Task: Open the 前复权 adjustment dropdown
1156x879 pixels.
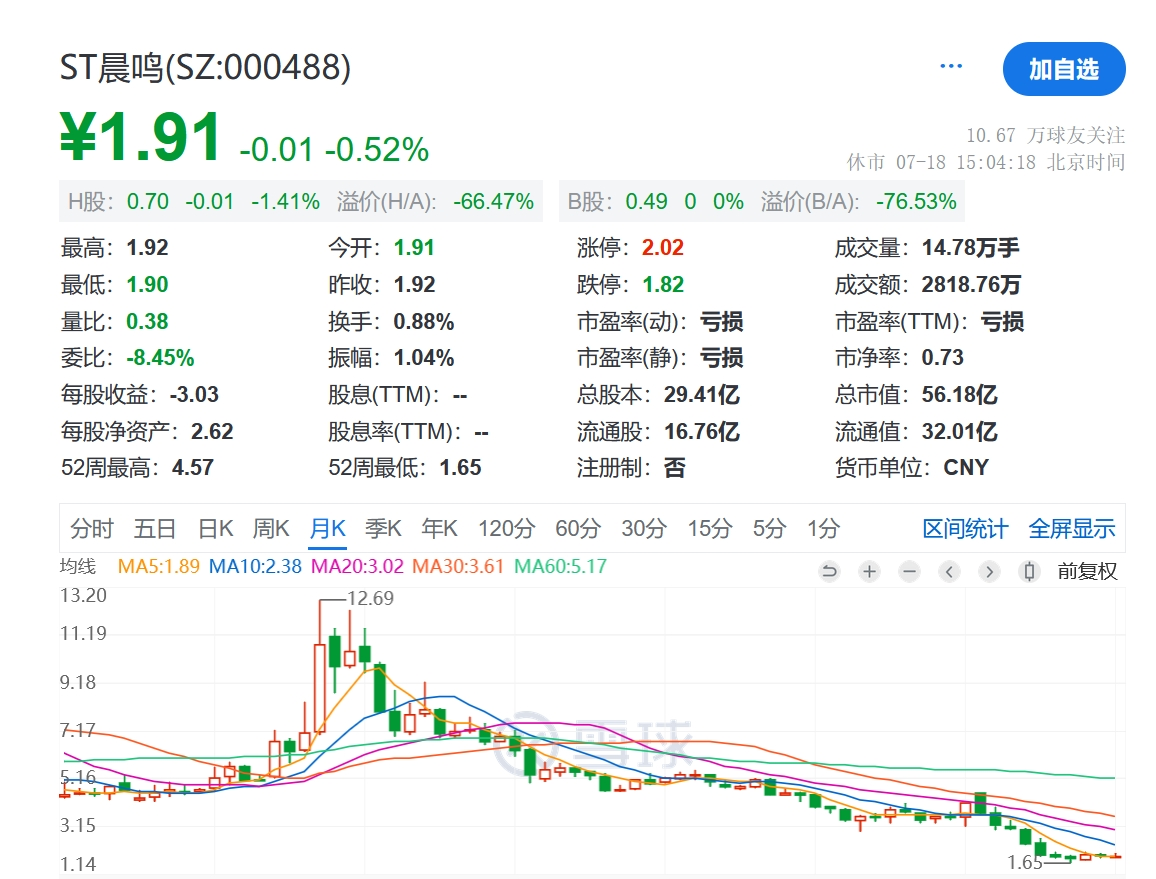Action: click(x=1087, y=571)
